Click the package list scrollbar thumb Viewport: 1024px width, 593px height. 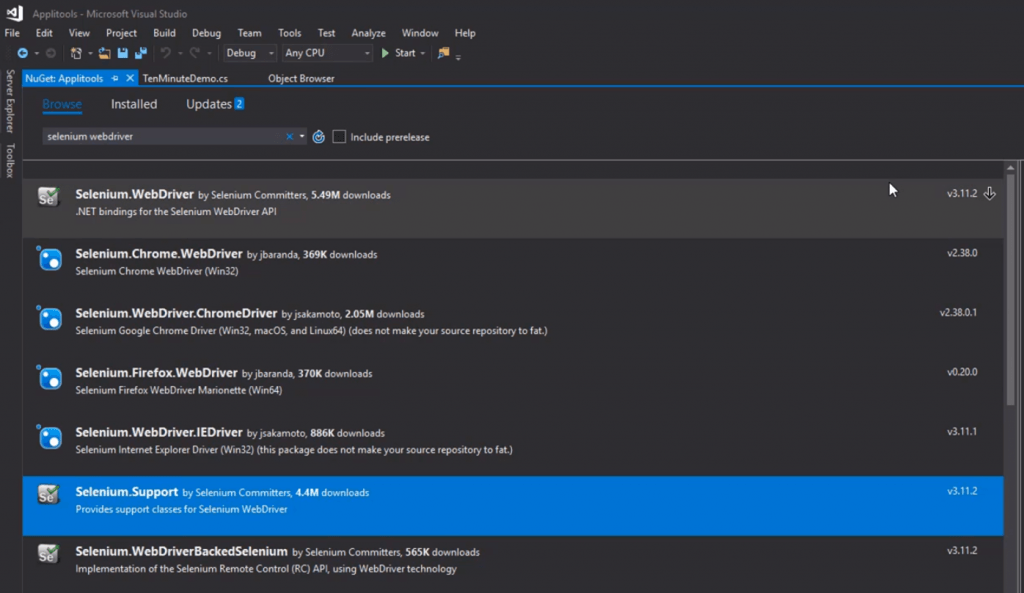click(x=1010, y=291)
